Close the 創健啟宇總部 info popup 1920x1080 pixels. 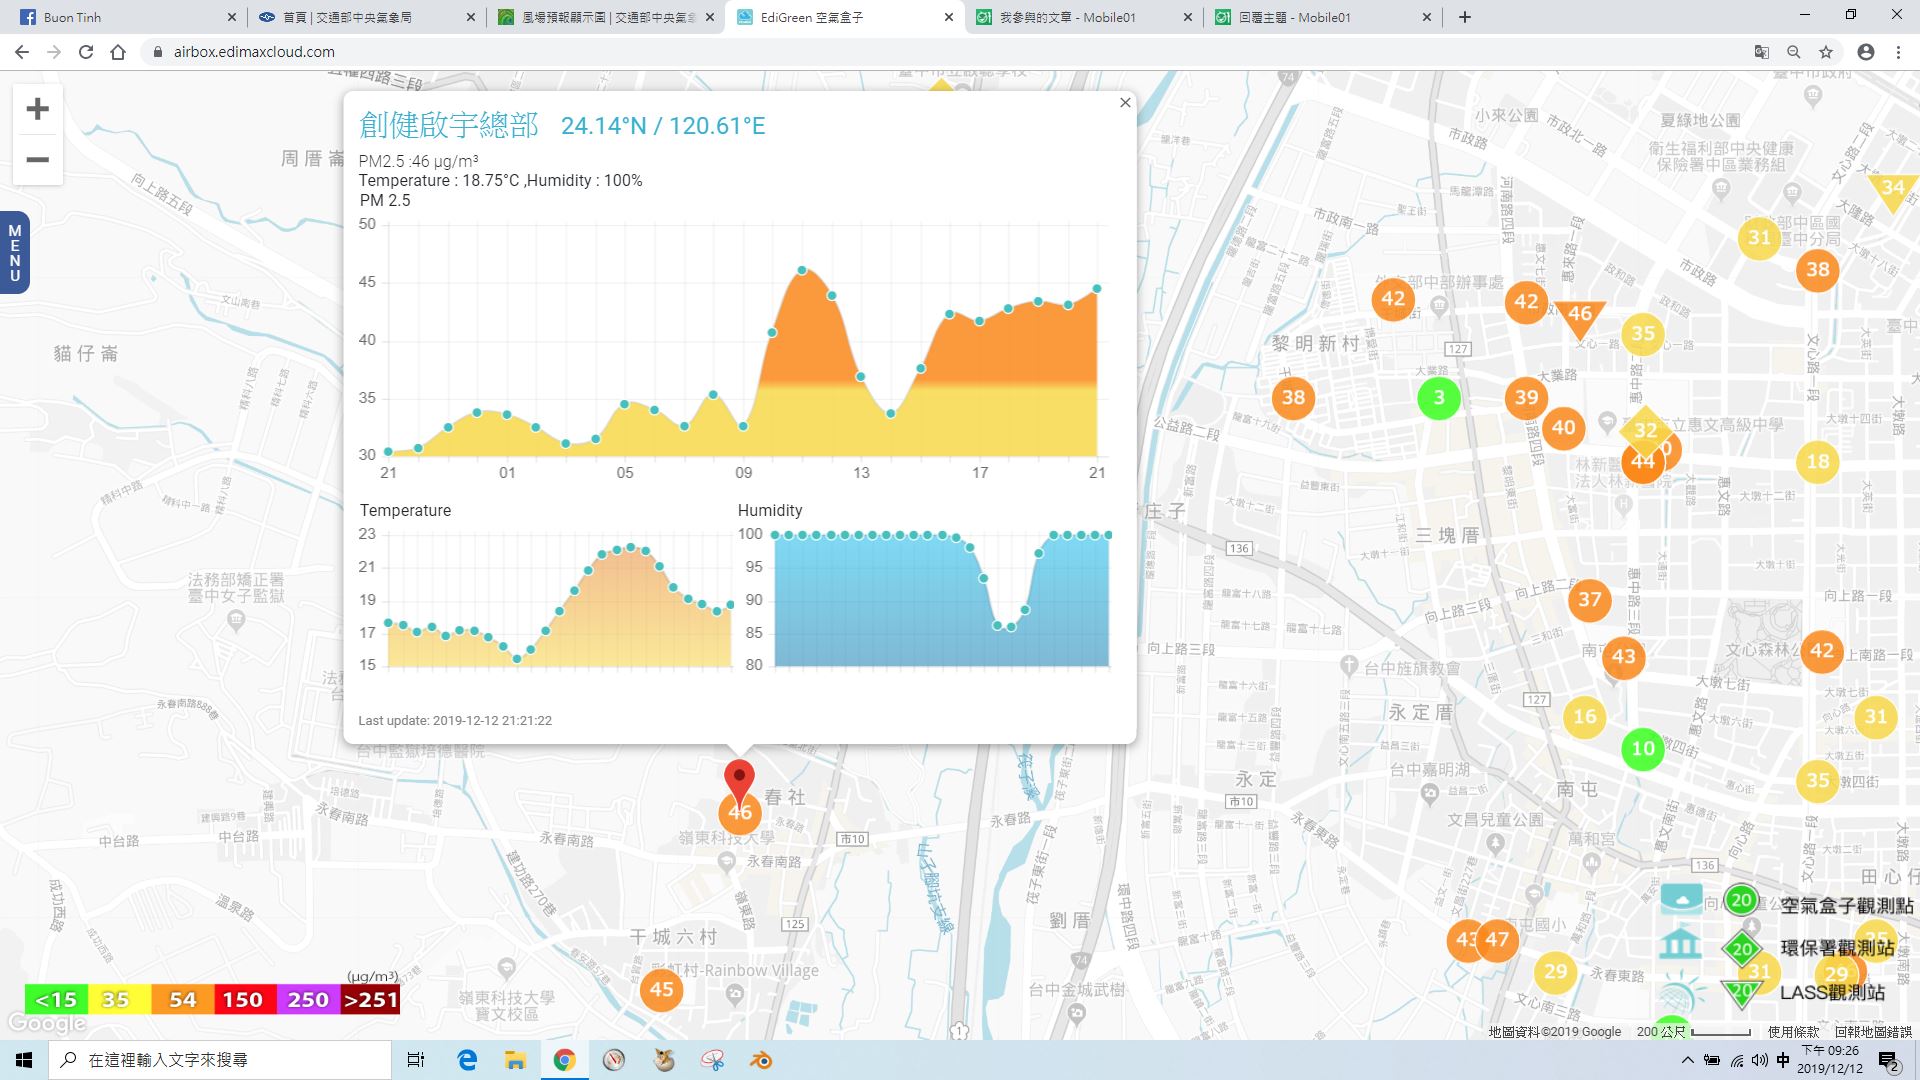coord(1125,102)
